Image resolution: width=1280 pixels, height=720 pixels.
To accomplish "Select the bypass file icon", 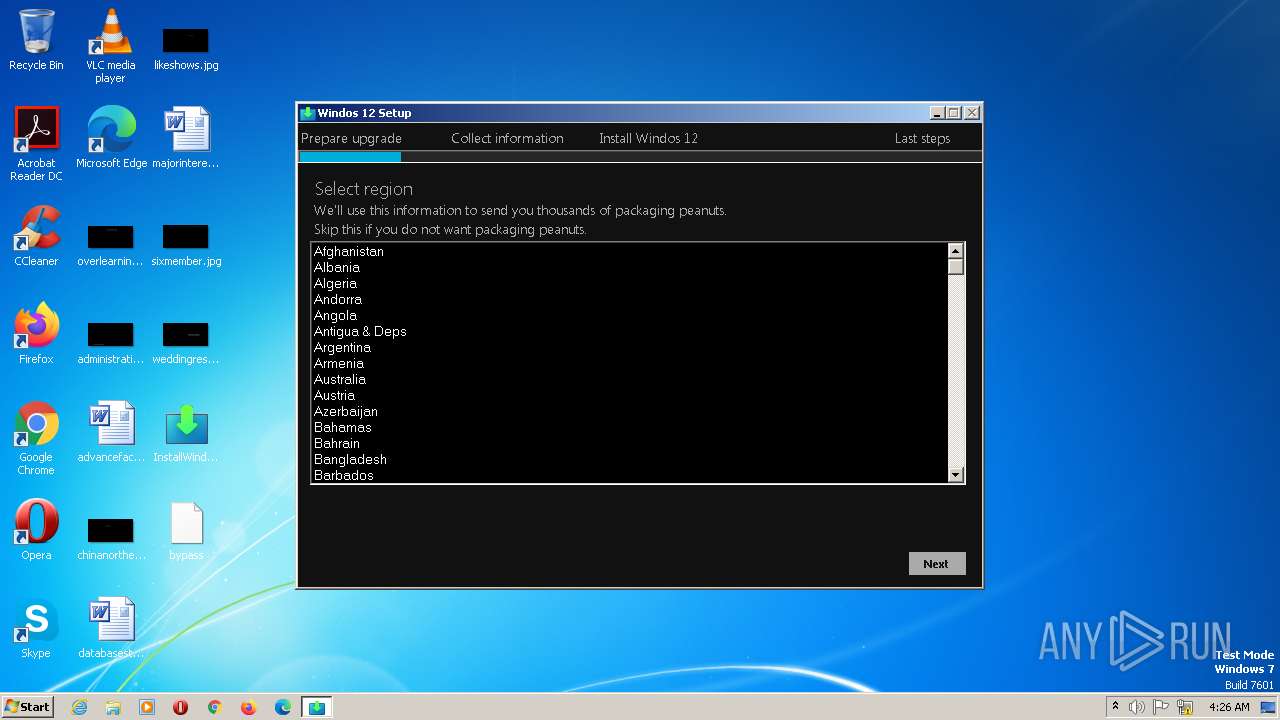I will 186,529.
